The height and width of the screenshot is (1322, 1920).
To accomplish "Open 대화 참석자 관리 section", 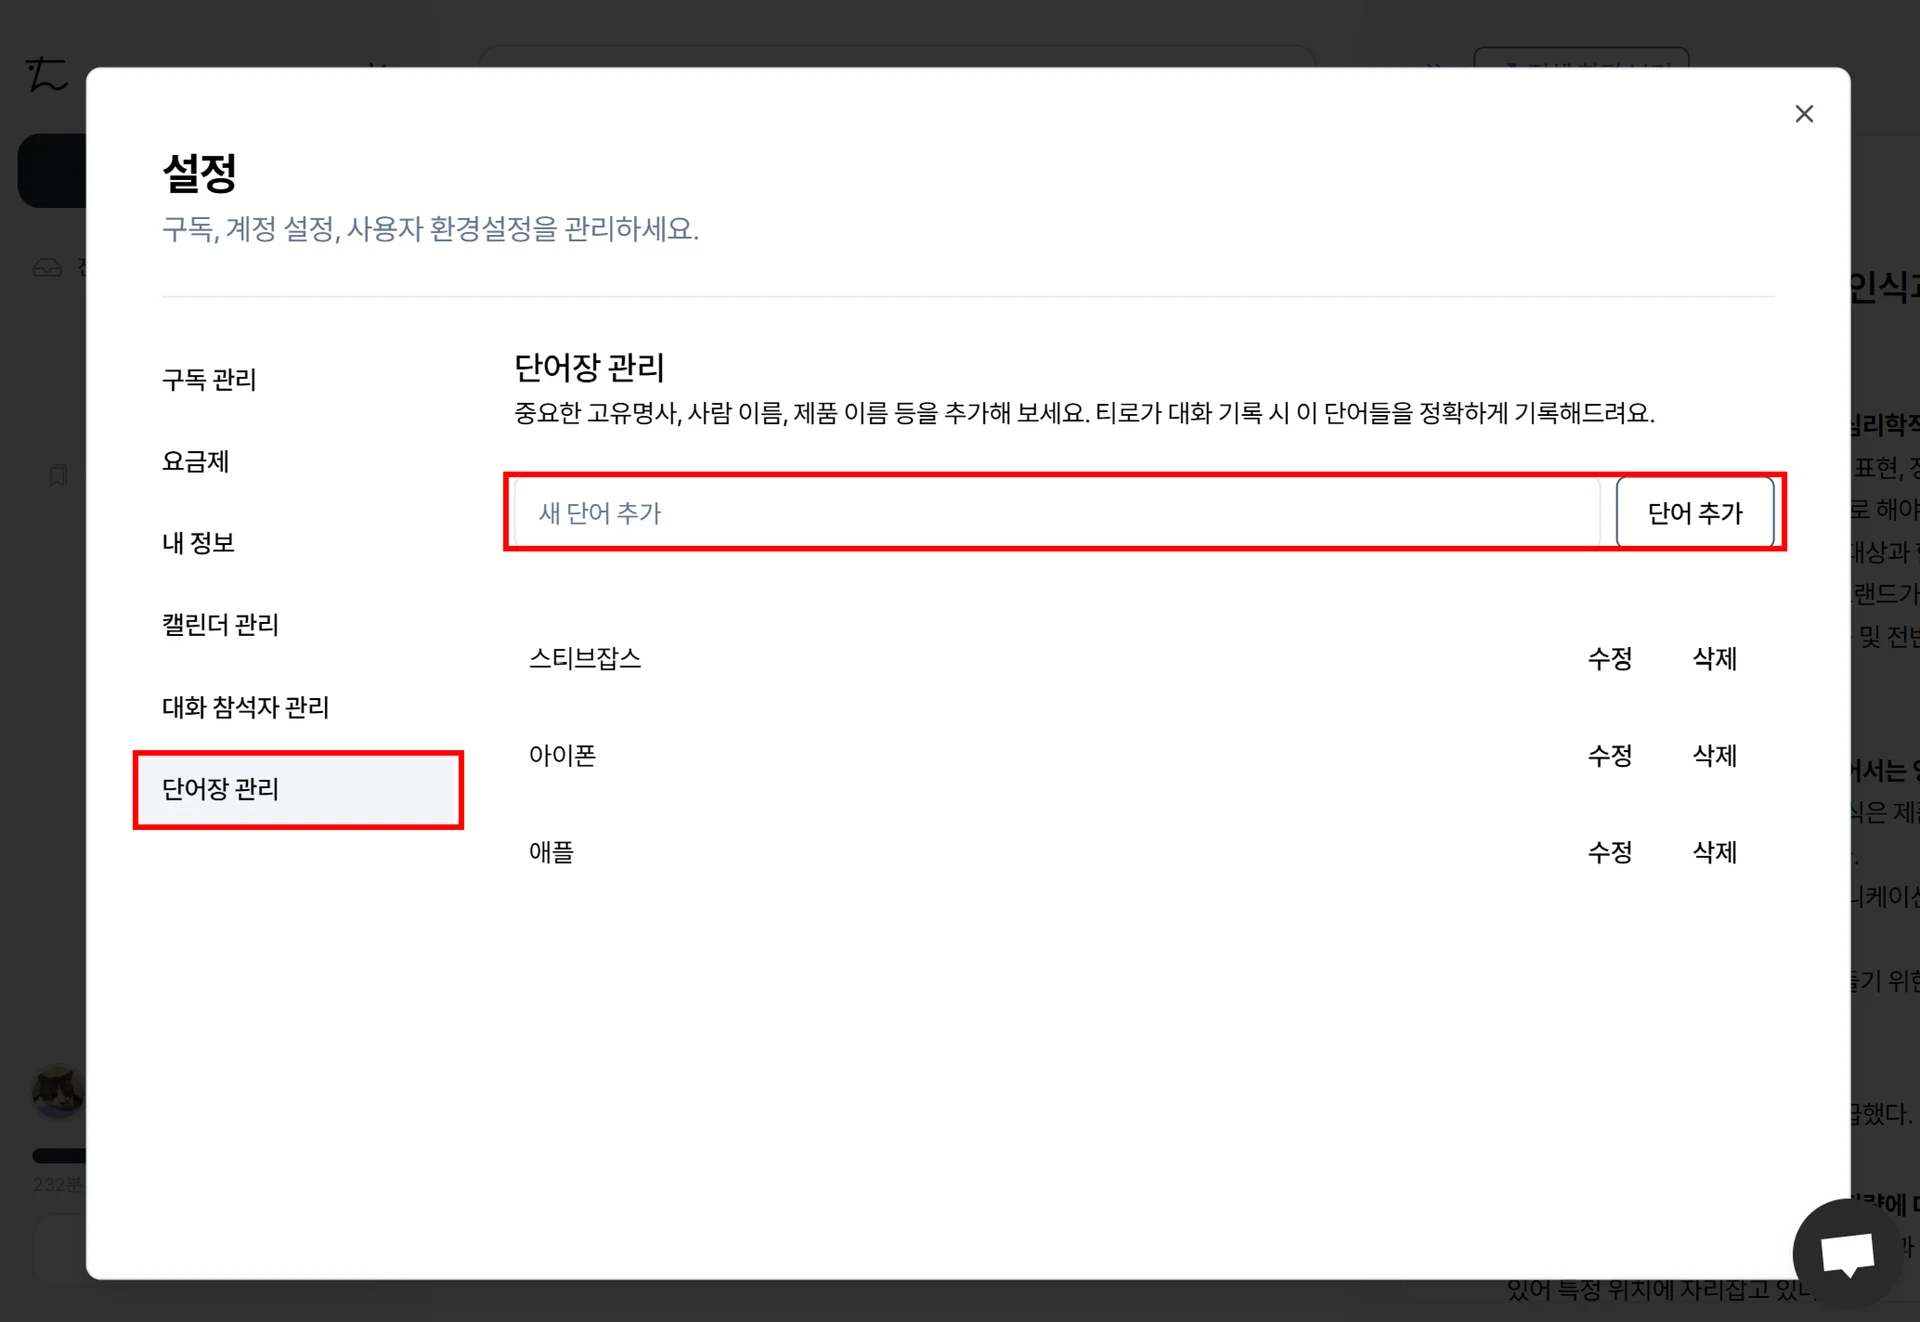I will coord(245,707).
